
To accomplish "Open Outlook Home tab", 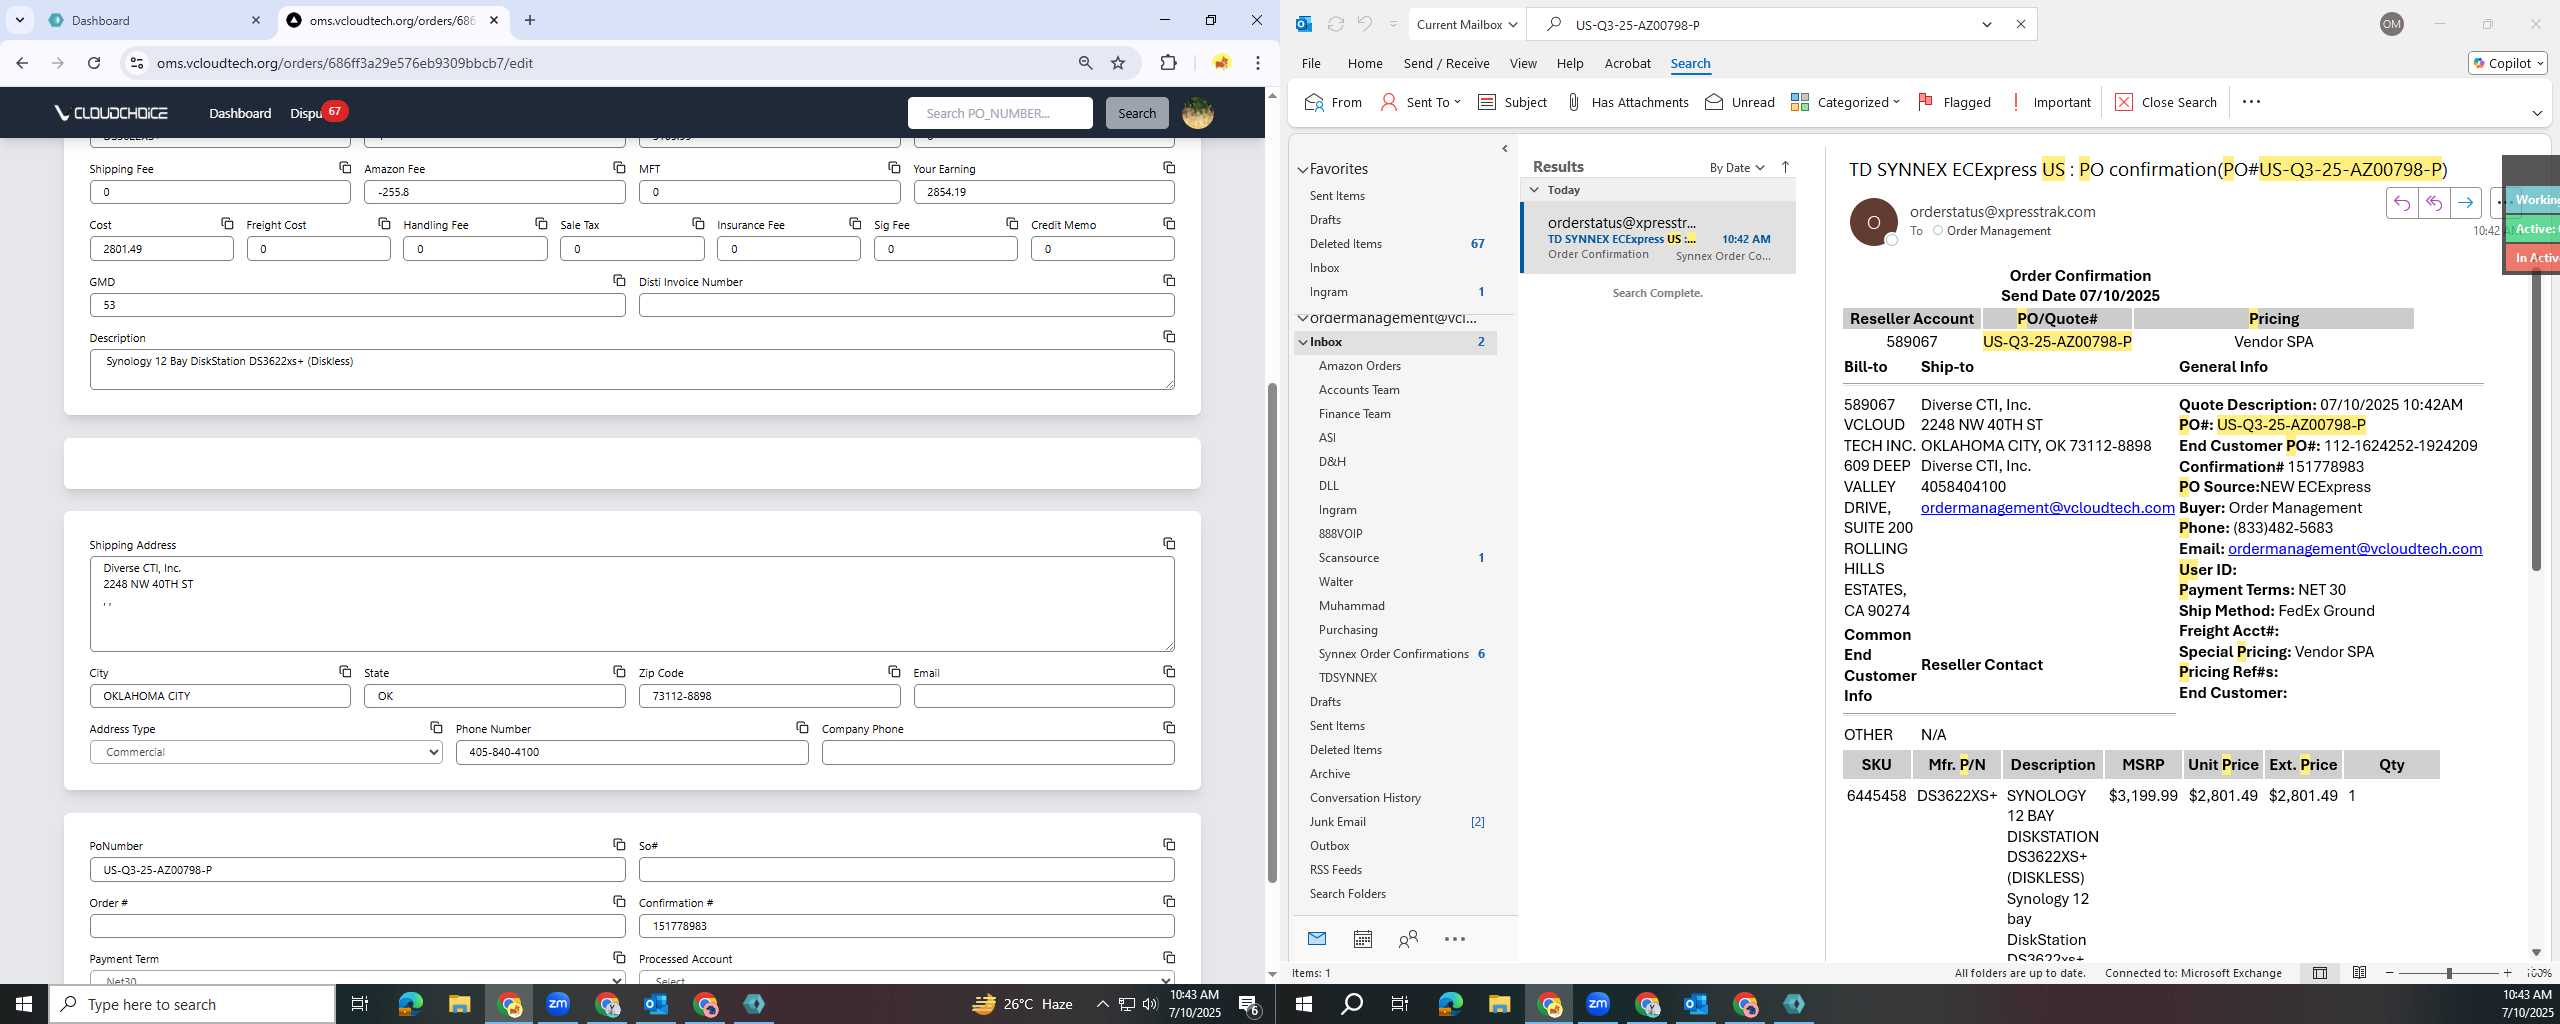I will point(1365,63).
